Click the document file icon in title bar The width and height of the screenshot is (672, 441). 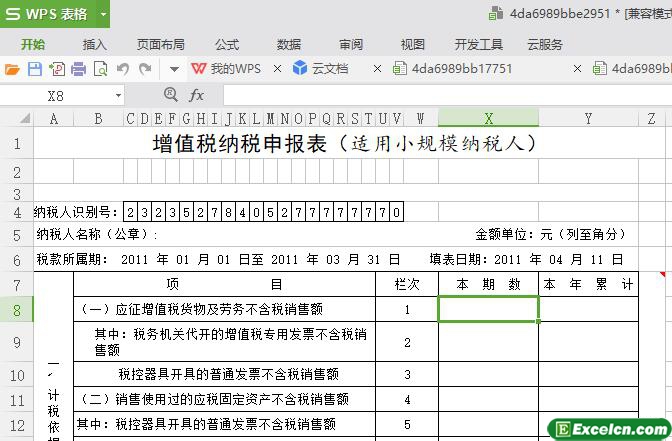(x=496, y=13)
